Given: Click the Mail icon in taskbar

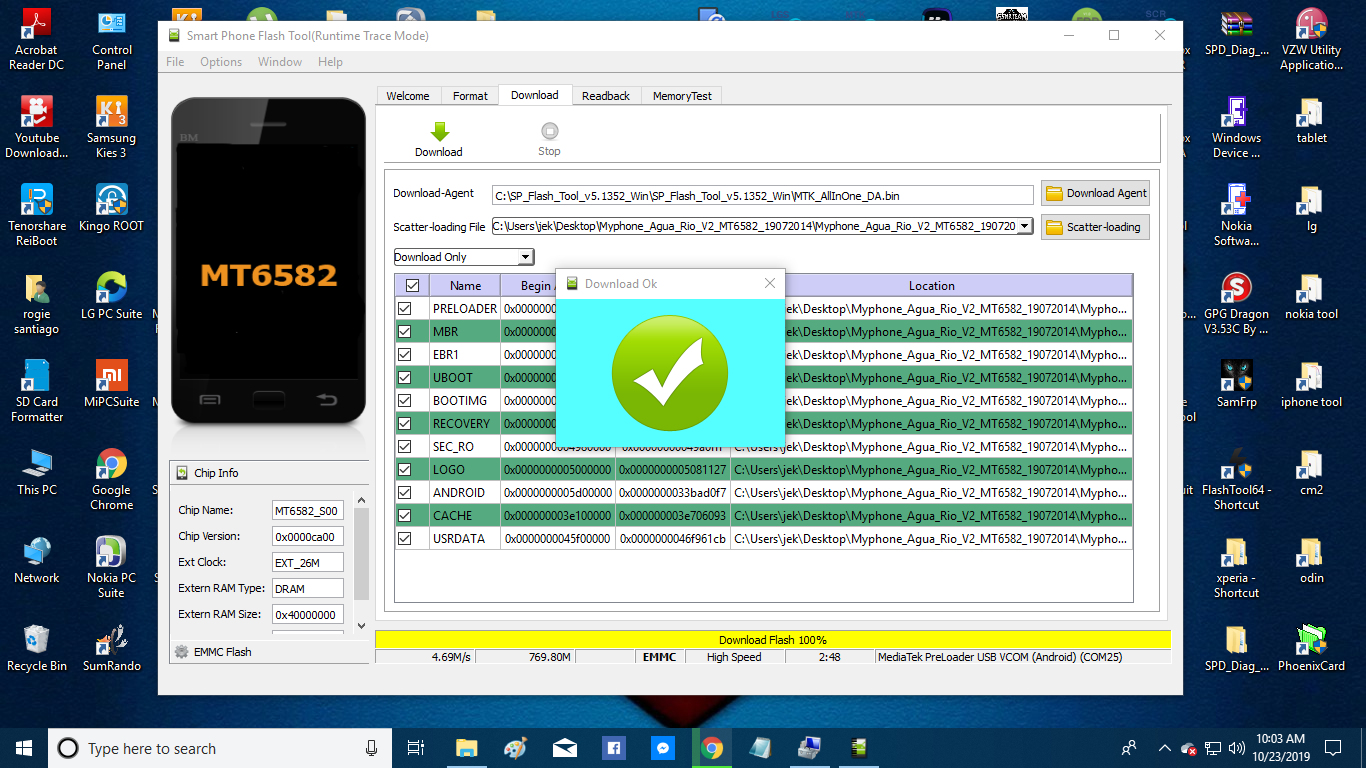Looking at the screenshot, I should point(564,748).
